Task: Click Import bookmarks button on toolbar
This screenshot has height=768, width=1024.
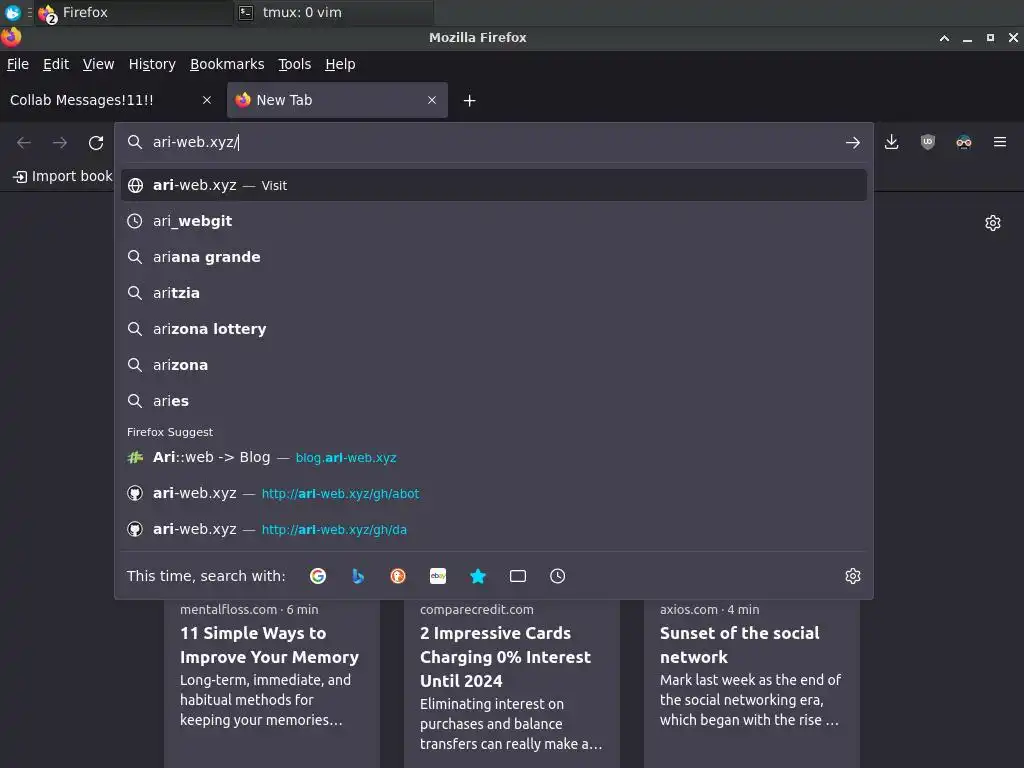Action: click(x=62, y=176)
